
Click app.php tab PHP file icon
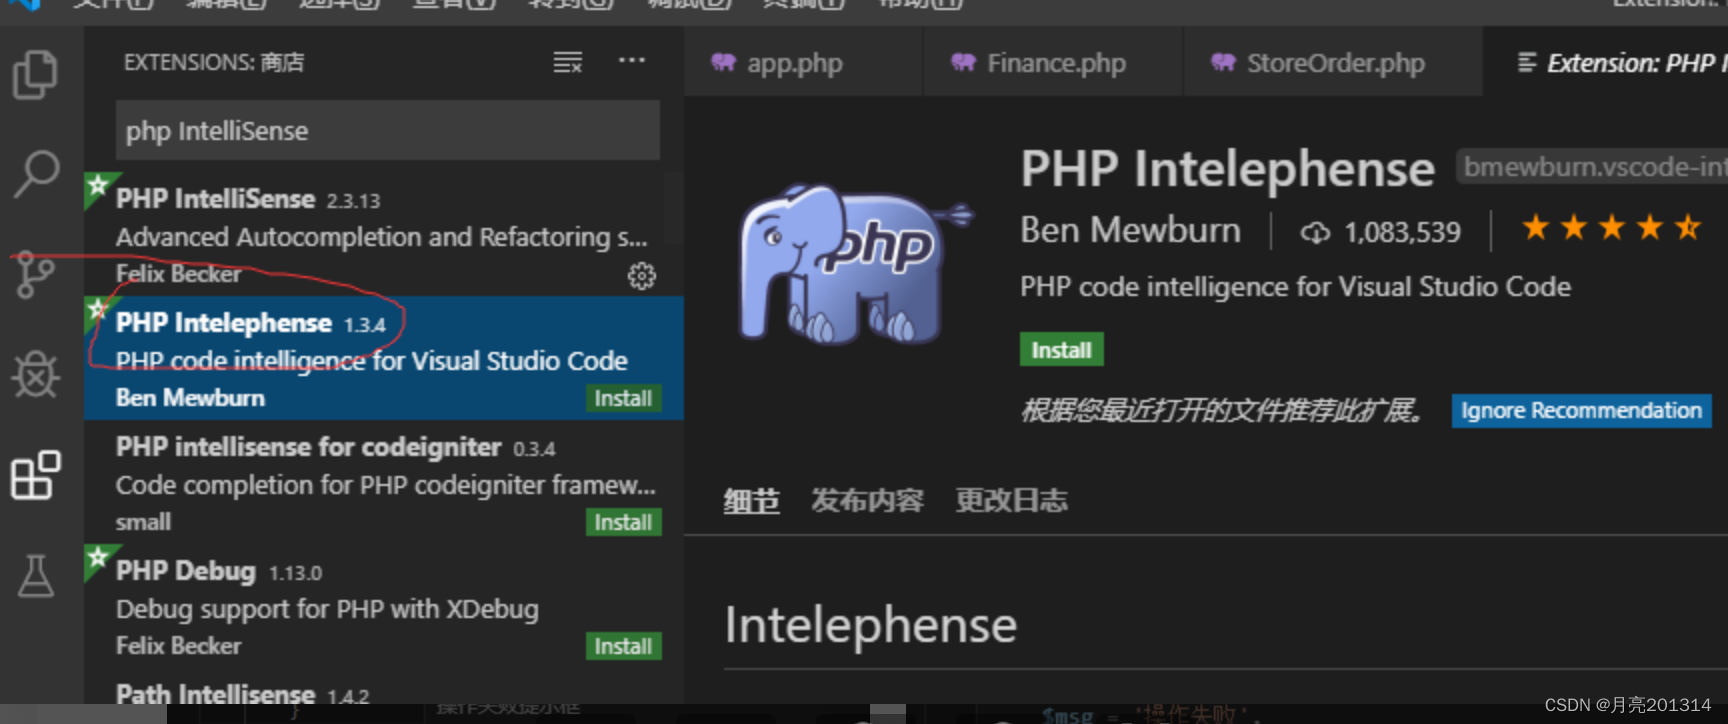723,62
